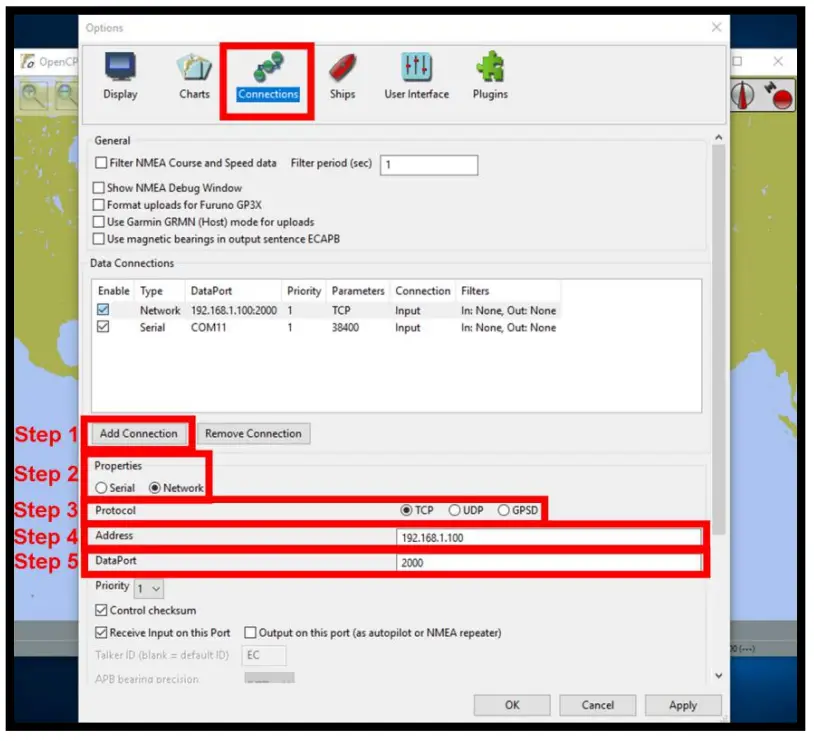
Task: Click the Talker ID field showing EC
Action: click(x=264, y=655)
